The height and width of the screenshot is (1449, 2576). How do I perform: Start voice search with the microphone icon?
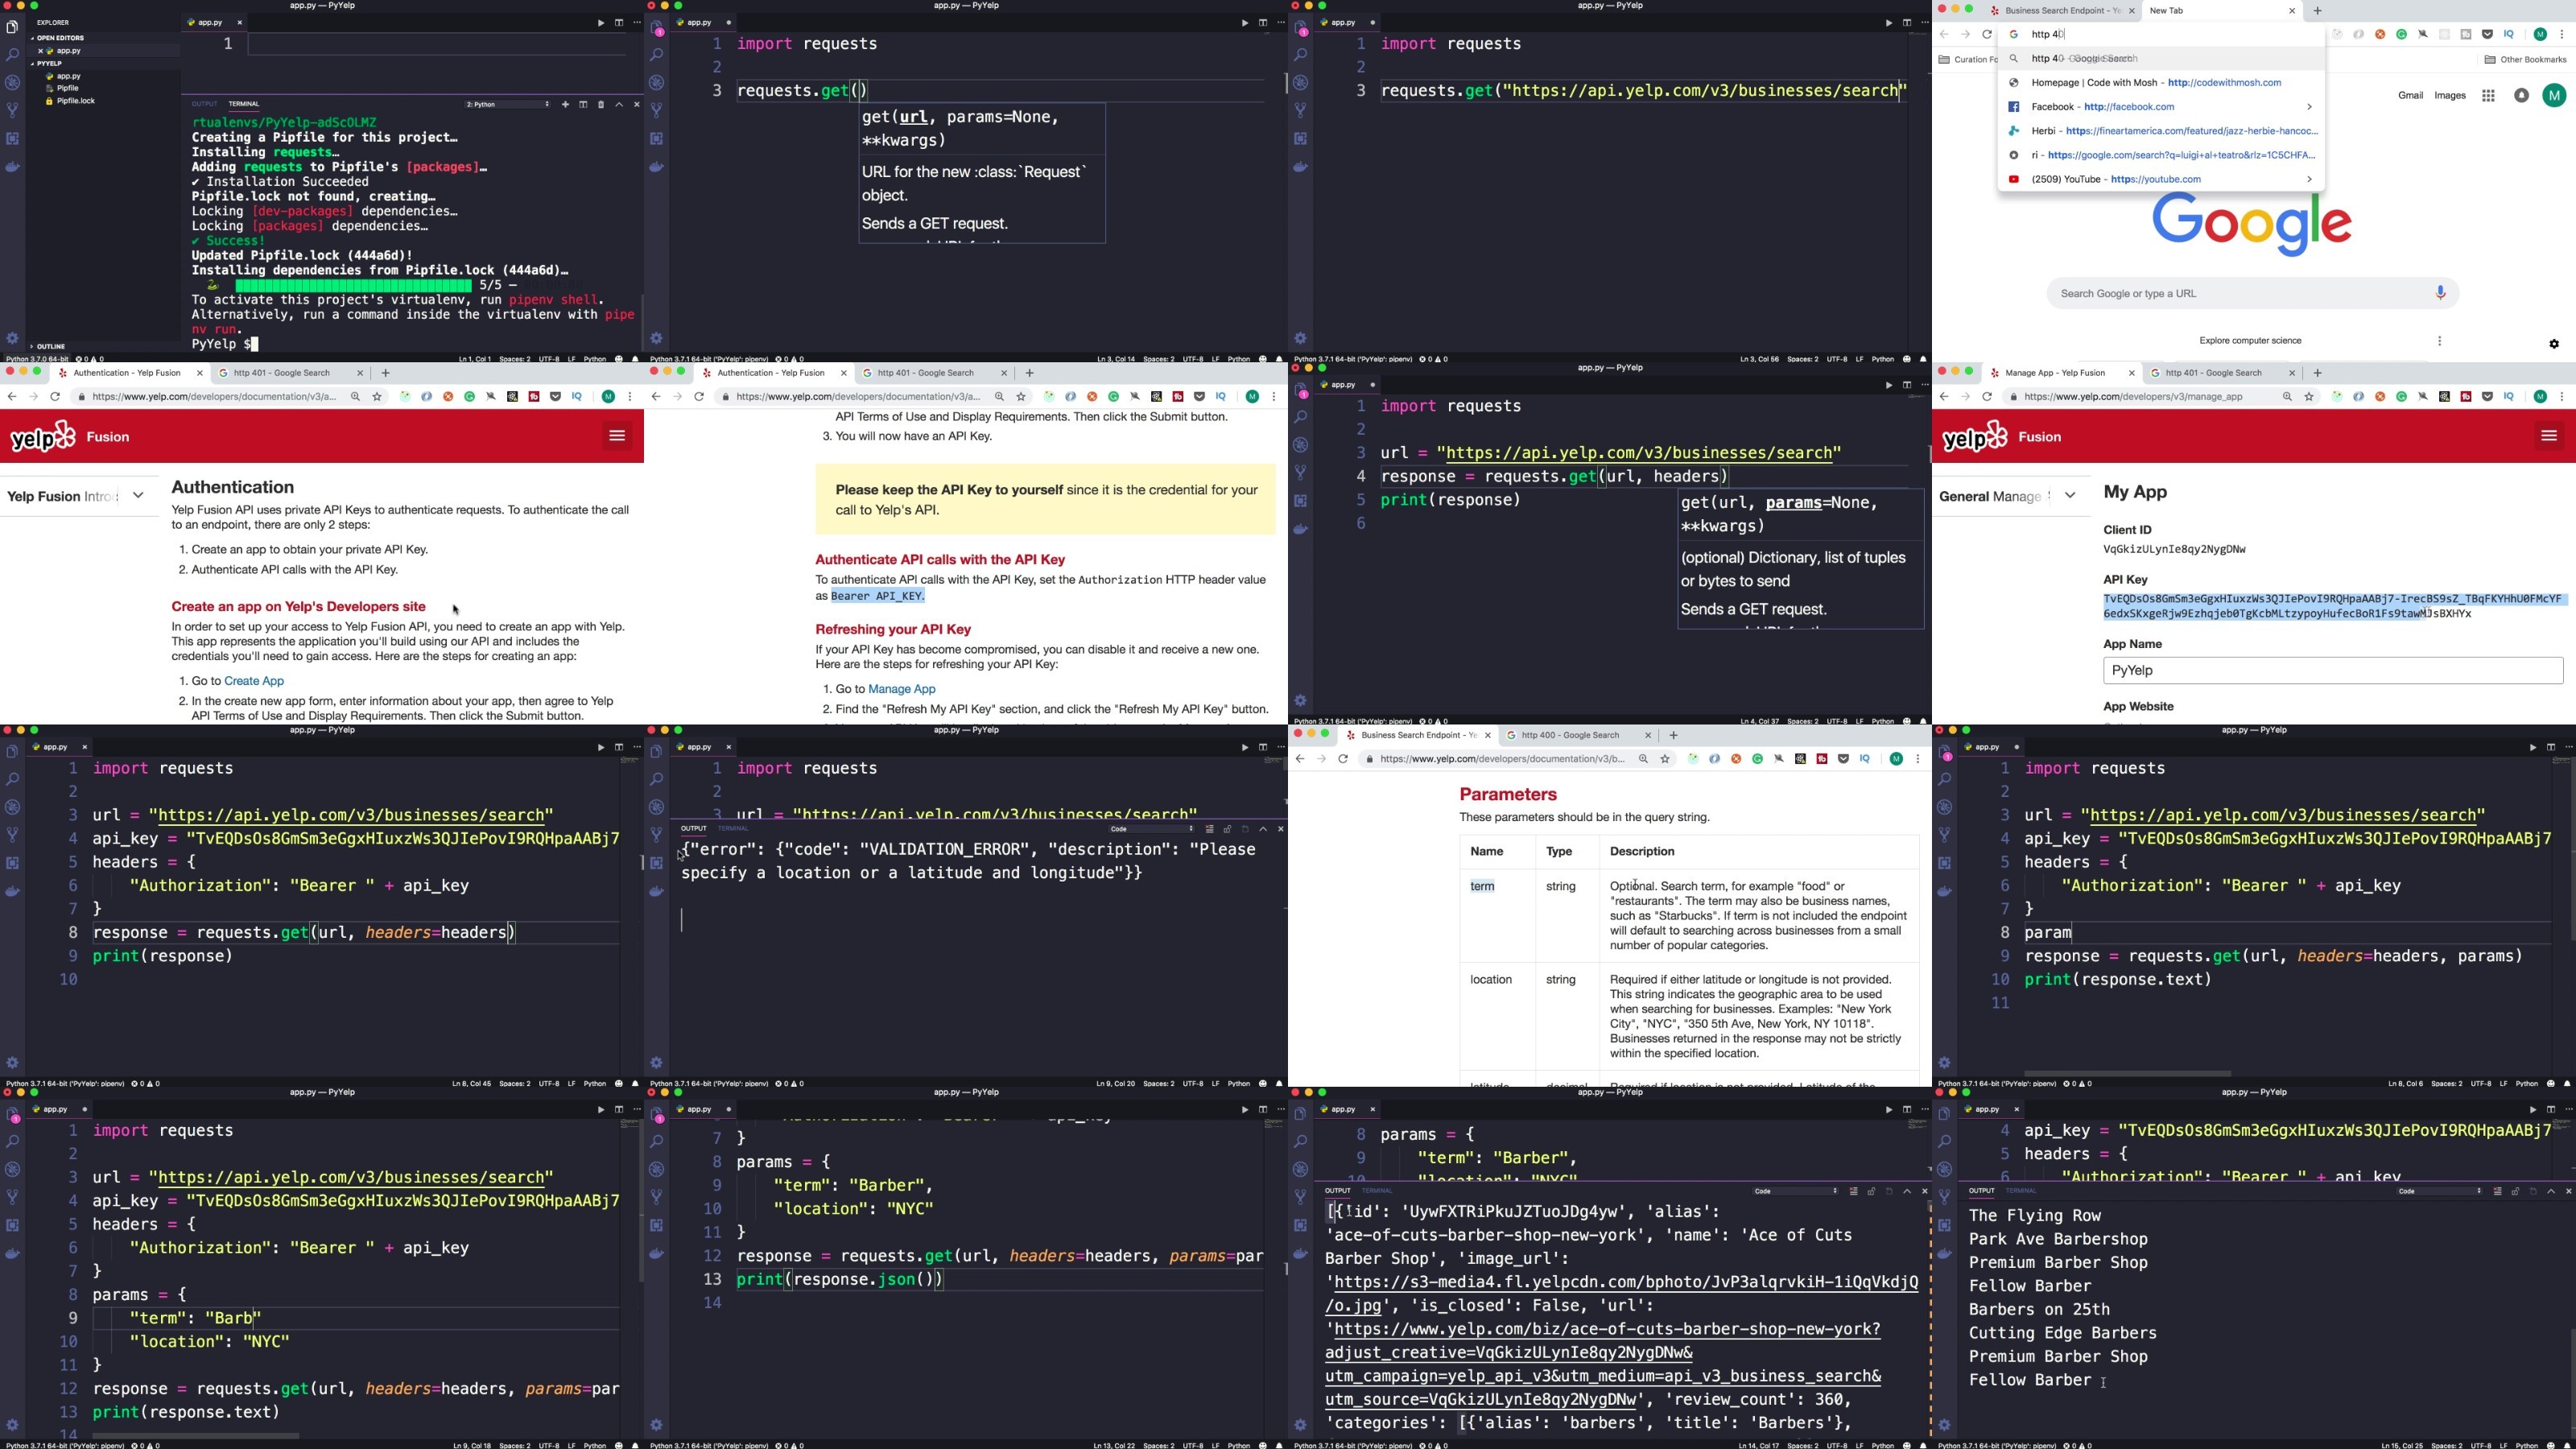[x=2440, y=293]
